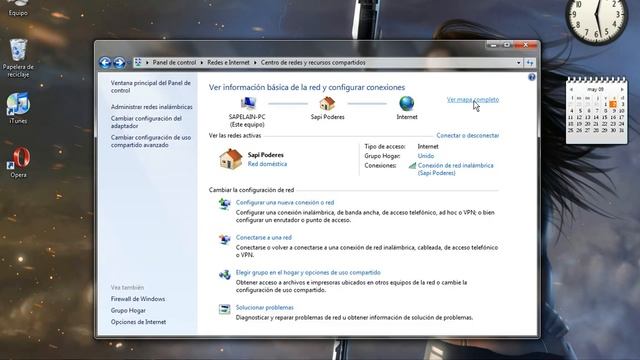Click Configurar una nueva conexión o red

click(285, 202)
